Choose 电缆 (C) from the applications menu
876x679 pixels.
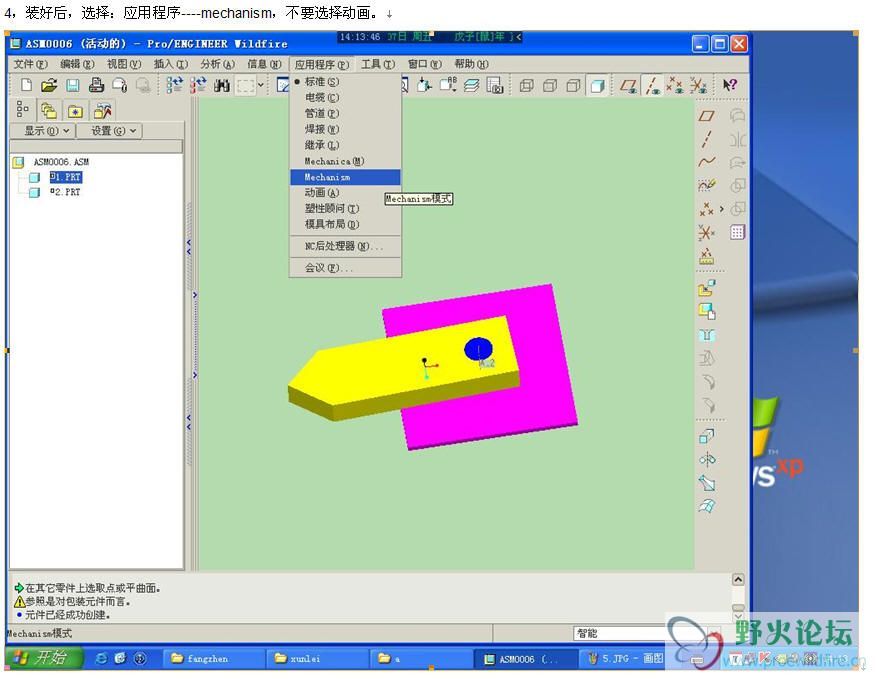tap(345, 97)
